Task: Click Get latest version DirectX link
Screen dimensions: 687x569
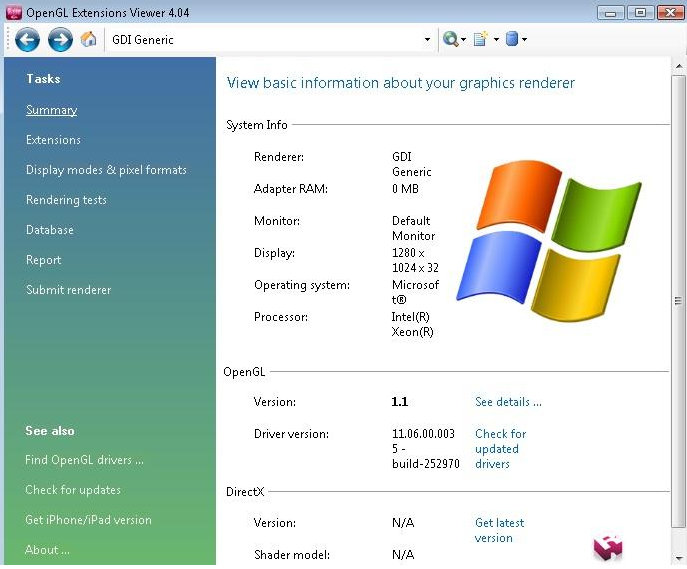Action: [x=499, y=530]
